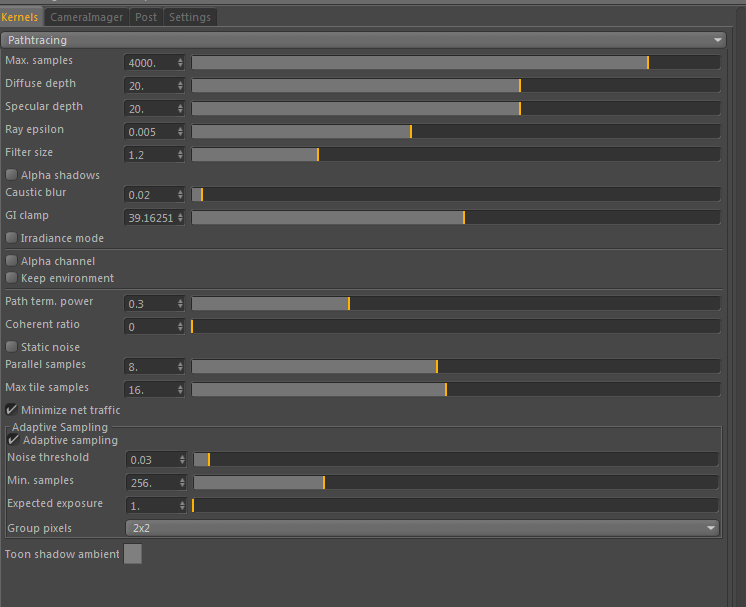The height and width of the screenshot is (607, 746).
Task: Open the Group pixels 2x2 dropdown
Action: 422,528
